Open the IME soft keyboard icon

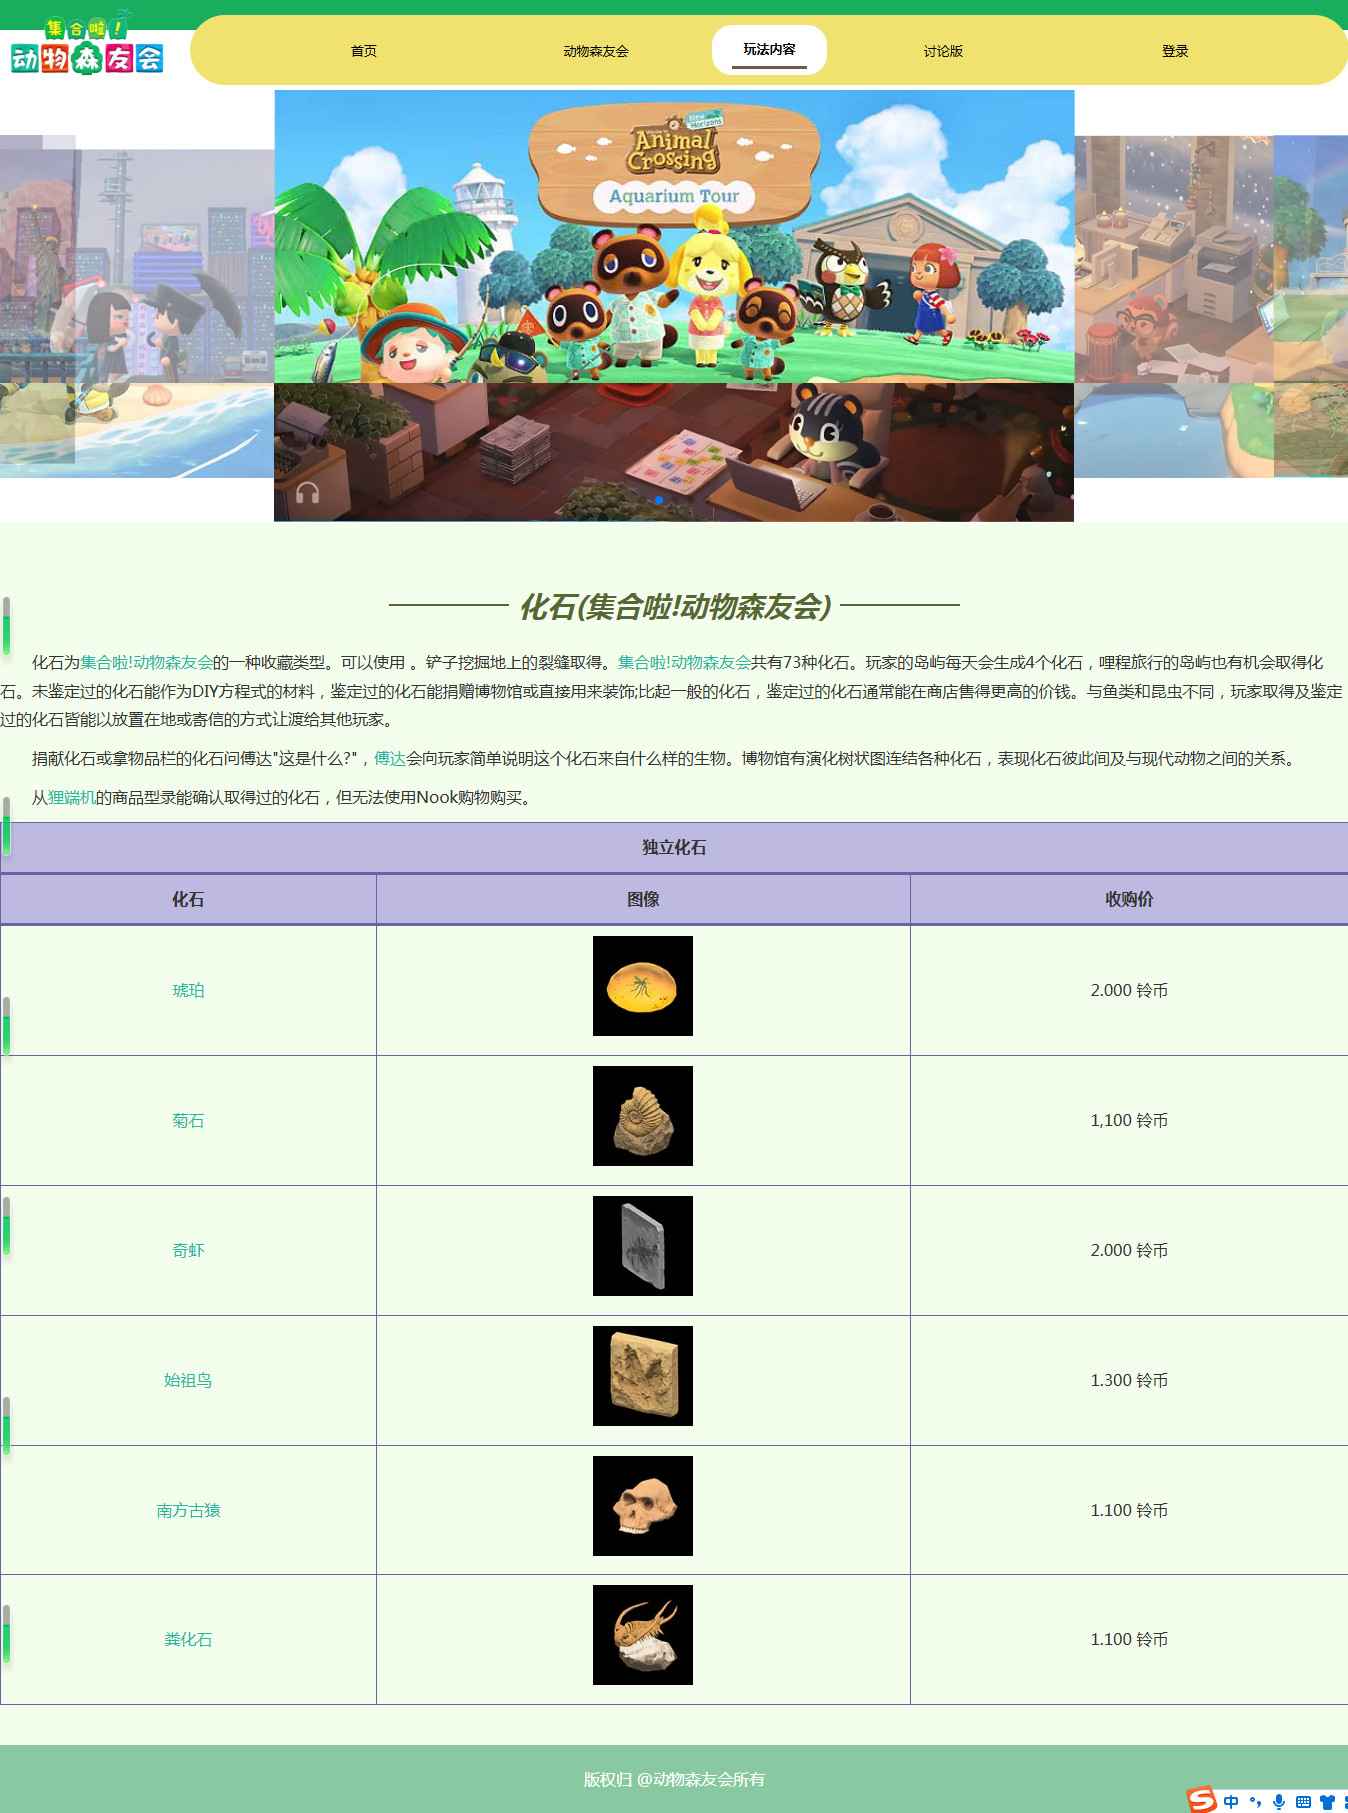tap(1303, 1801)
